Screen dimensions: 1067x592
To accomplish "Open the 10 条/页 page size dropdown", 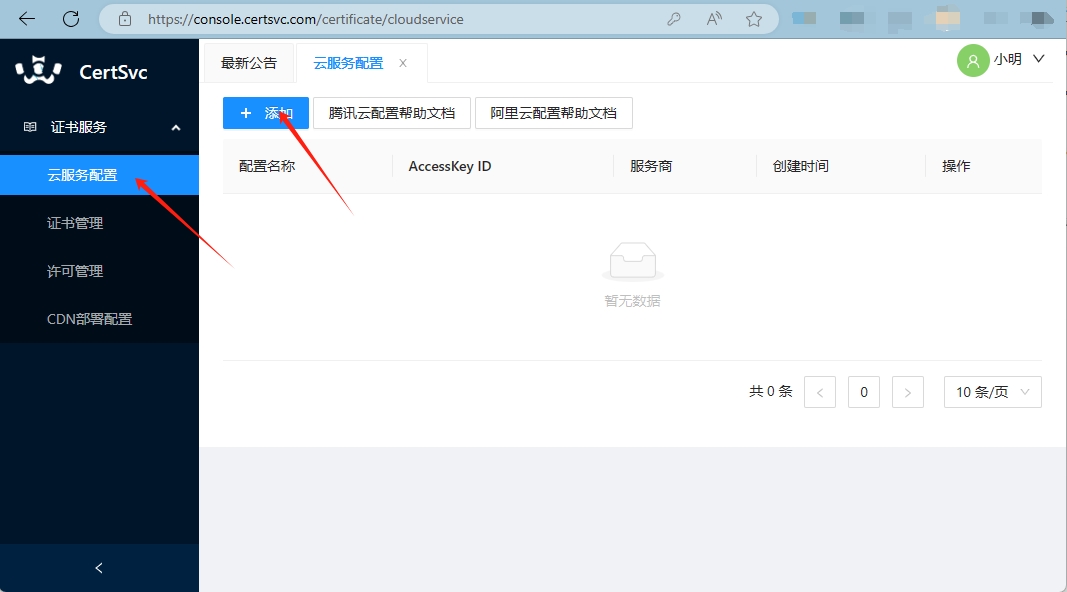I will click(992, 391).
